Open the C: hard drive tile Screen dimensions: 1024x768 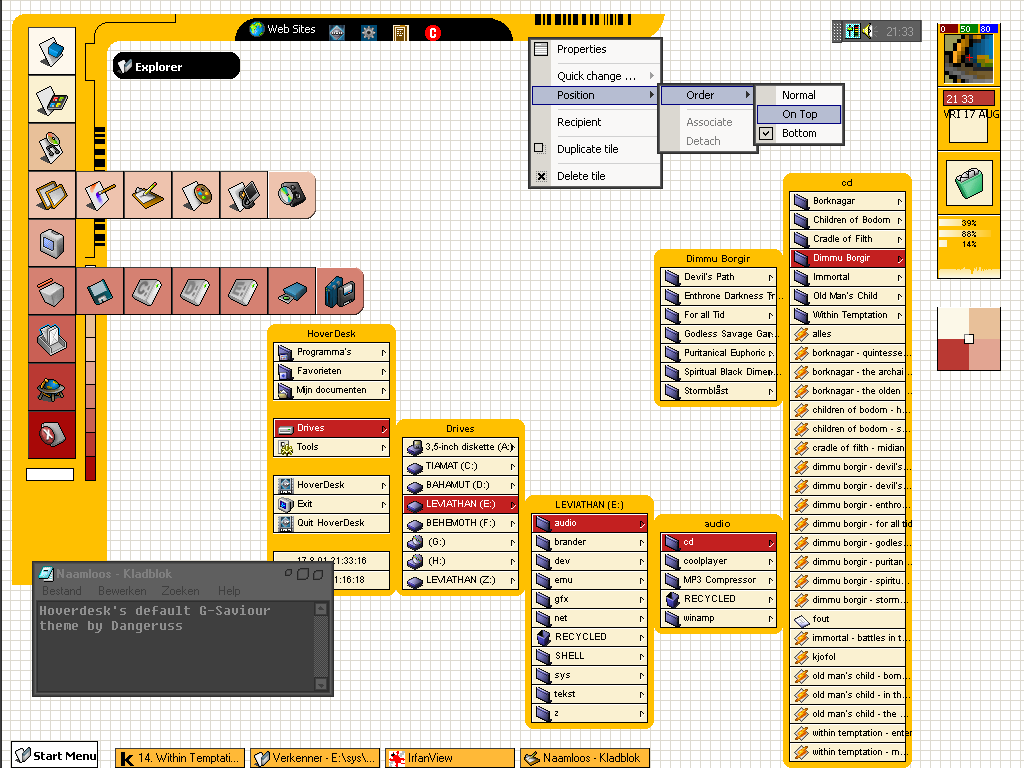click(x=148, y=291)
